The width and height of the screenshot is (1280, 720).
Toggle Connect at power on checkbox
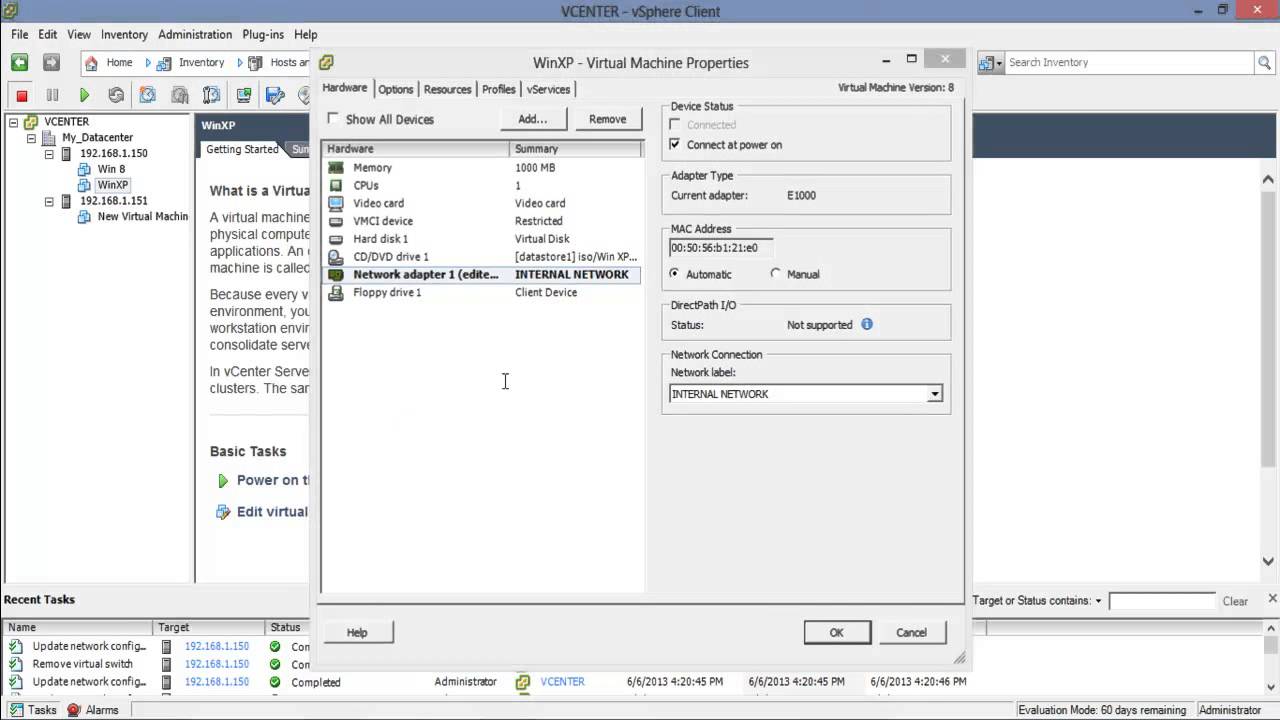tap(675, 144)
